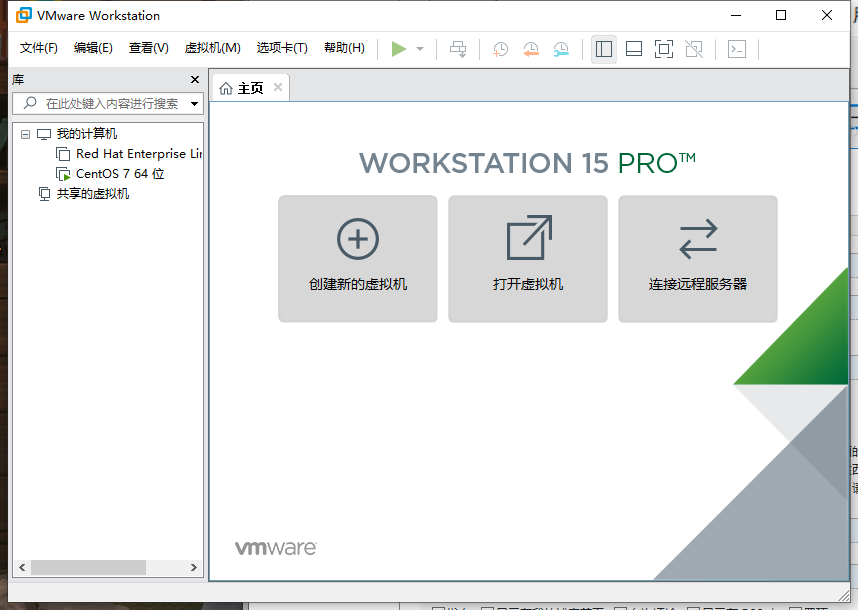Select the CentOS 7 64 位 VM
The width and height of the screenshot is (858, 610).
(120, 174)
